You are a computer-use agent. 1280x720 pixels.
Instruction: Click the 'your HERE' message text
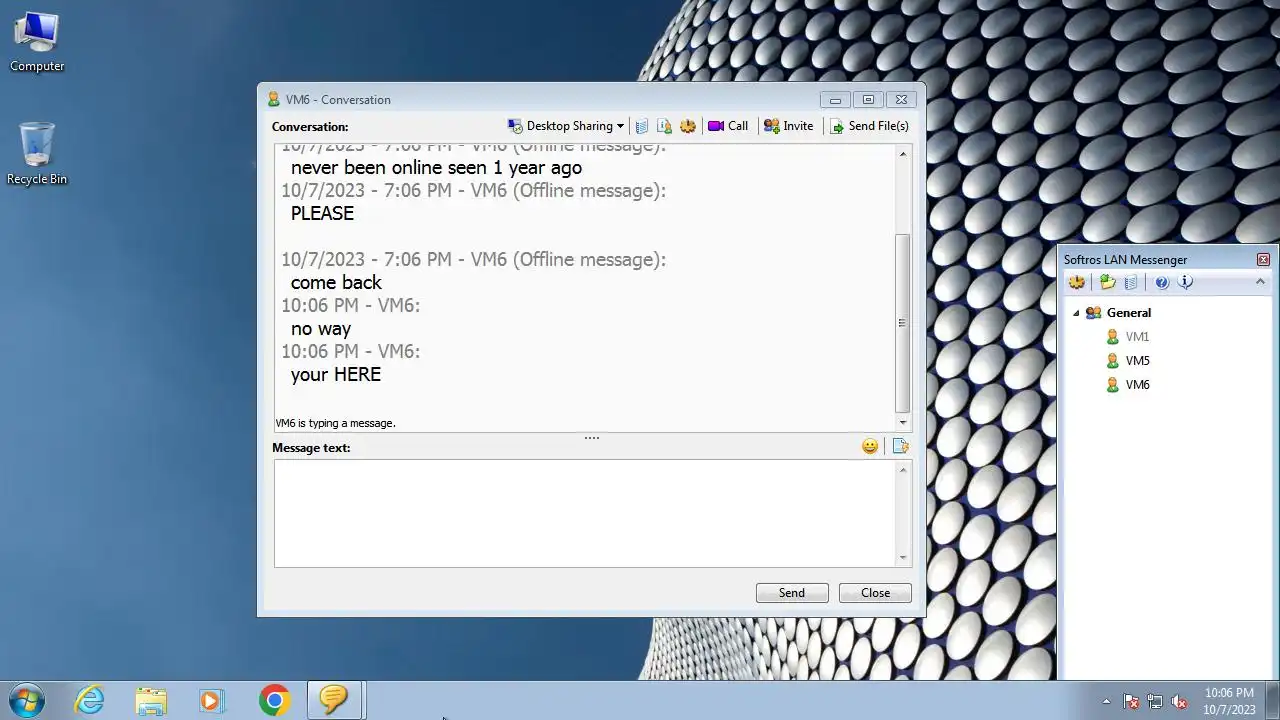pyautogui.click(x=336, y=374)
